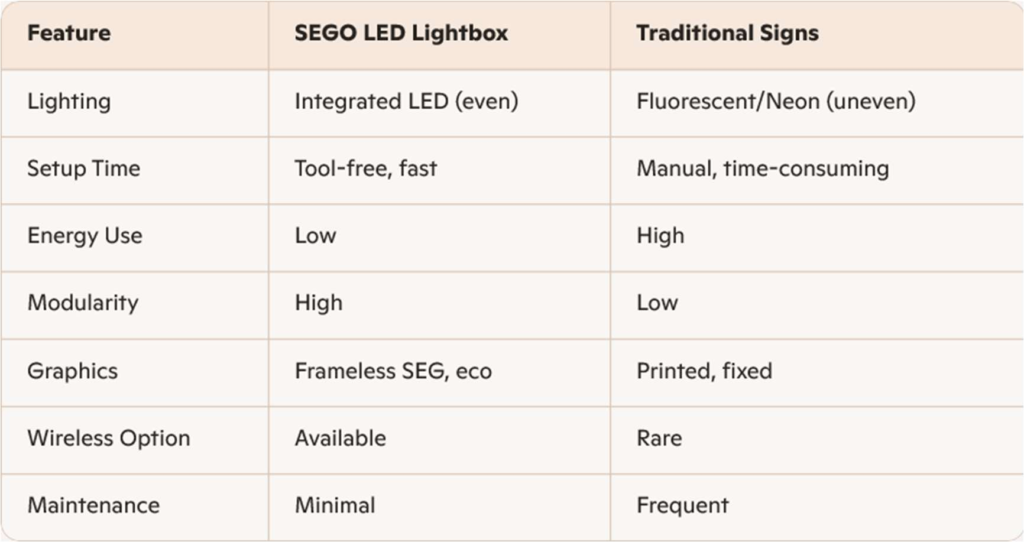Select the Energy Use row label
Screen dimensions: 1024x542
pyautogui.click(x=84, y=236)
